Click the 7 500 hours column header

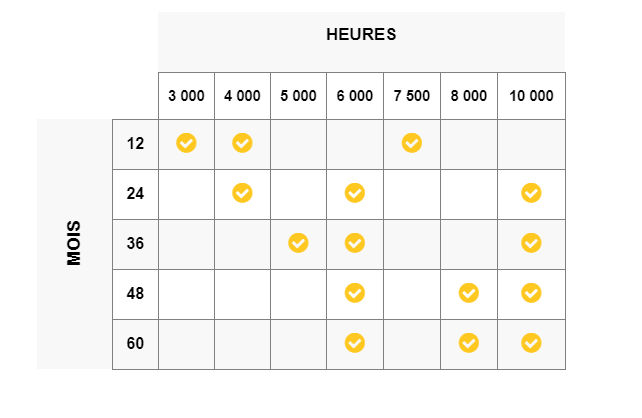(412, 96)
